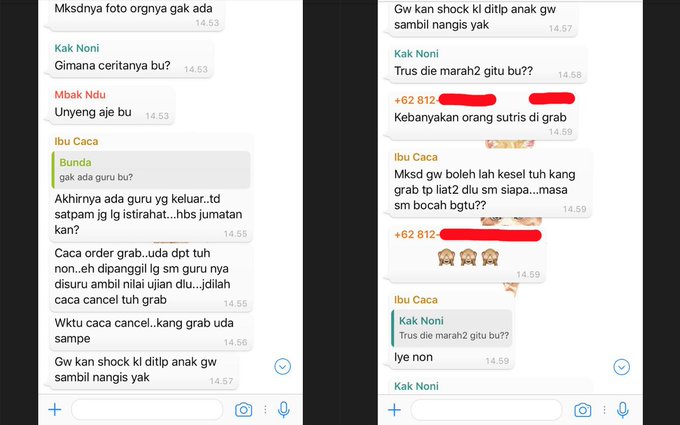Tap microphone icon in left chat
This screenshot has width=680, height=425.
click(284, 409)
